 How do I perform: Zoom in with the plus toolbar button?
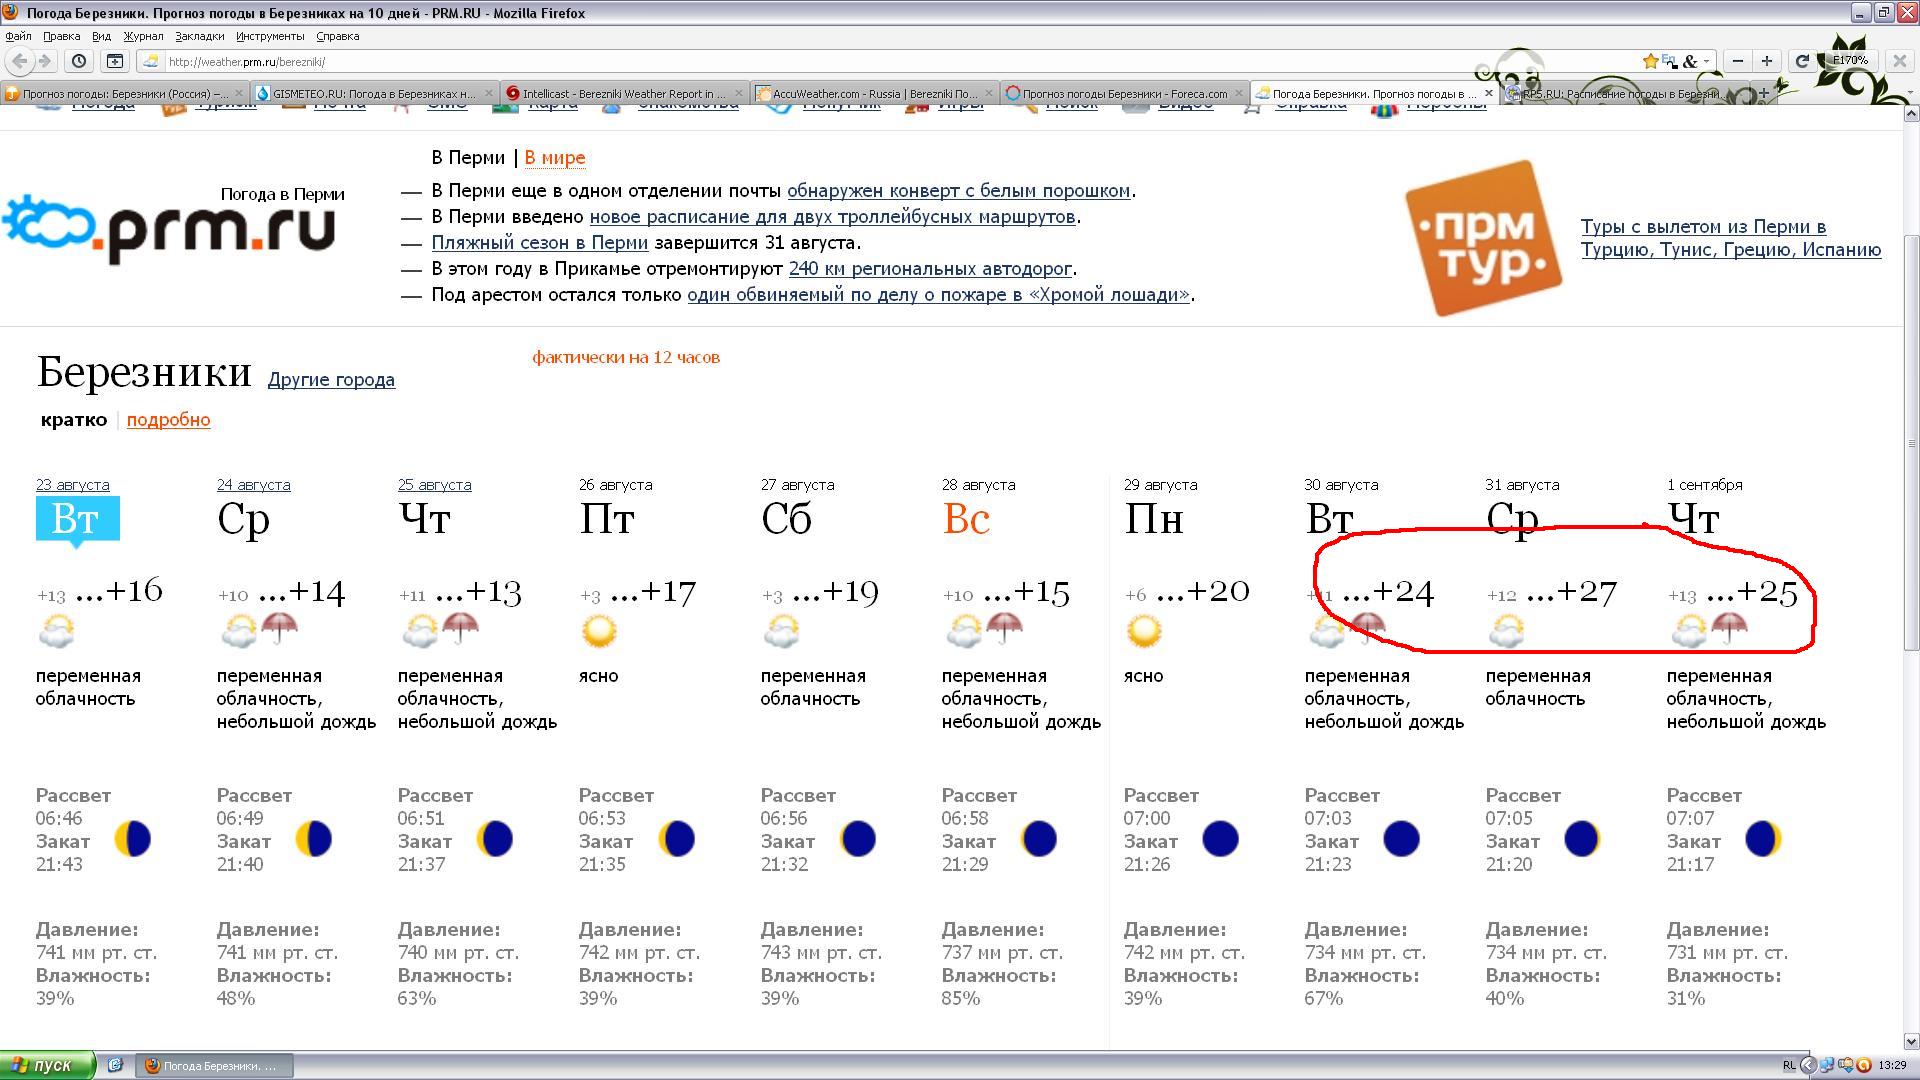[1767, 61]
